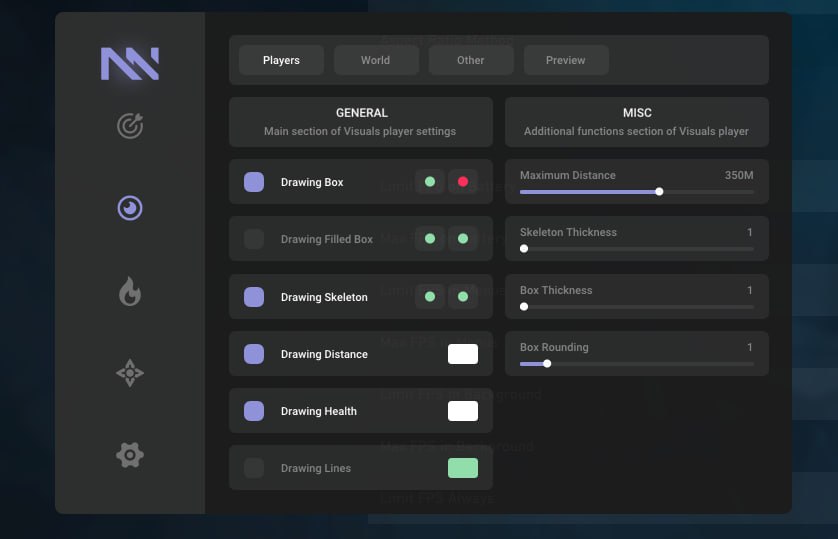Open settings via the gear icon
Image resolution: width=838 pixels, height=539 pixels.
click(130, 455)
